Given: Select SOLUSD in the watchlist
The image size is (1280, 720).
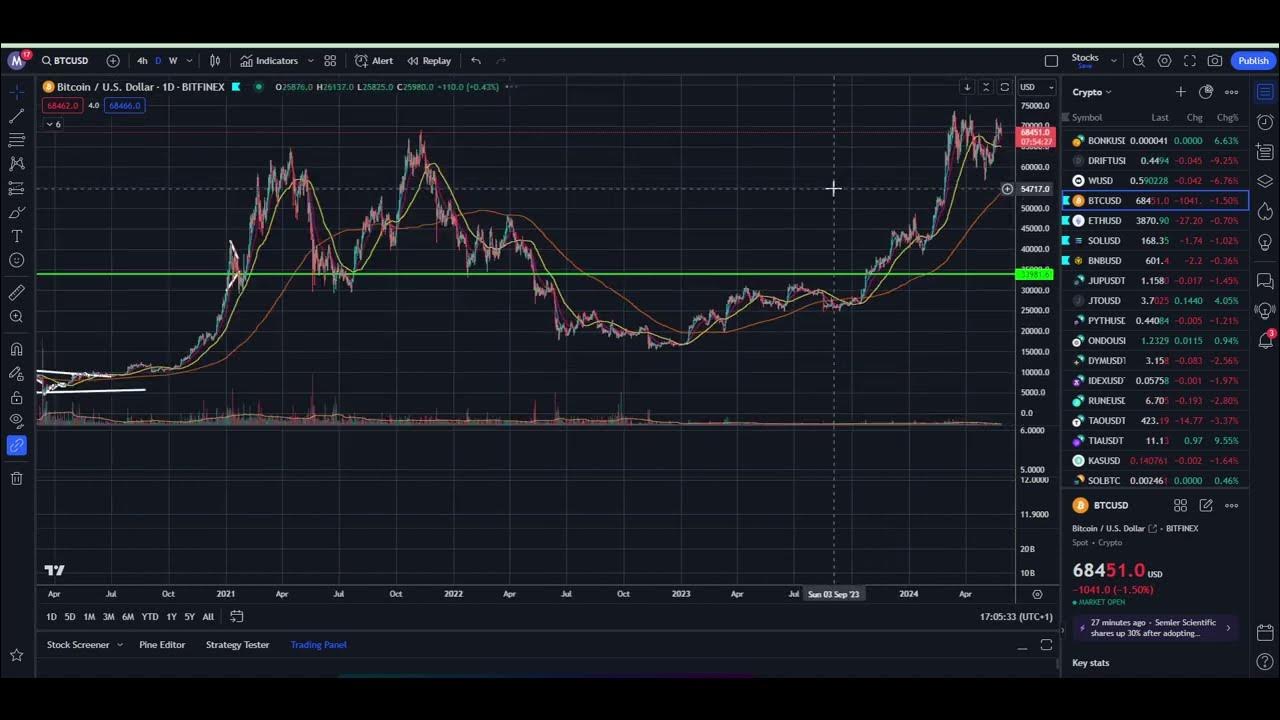Looking at the screenshot, I should (1156, 241).
